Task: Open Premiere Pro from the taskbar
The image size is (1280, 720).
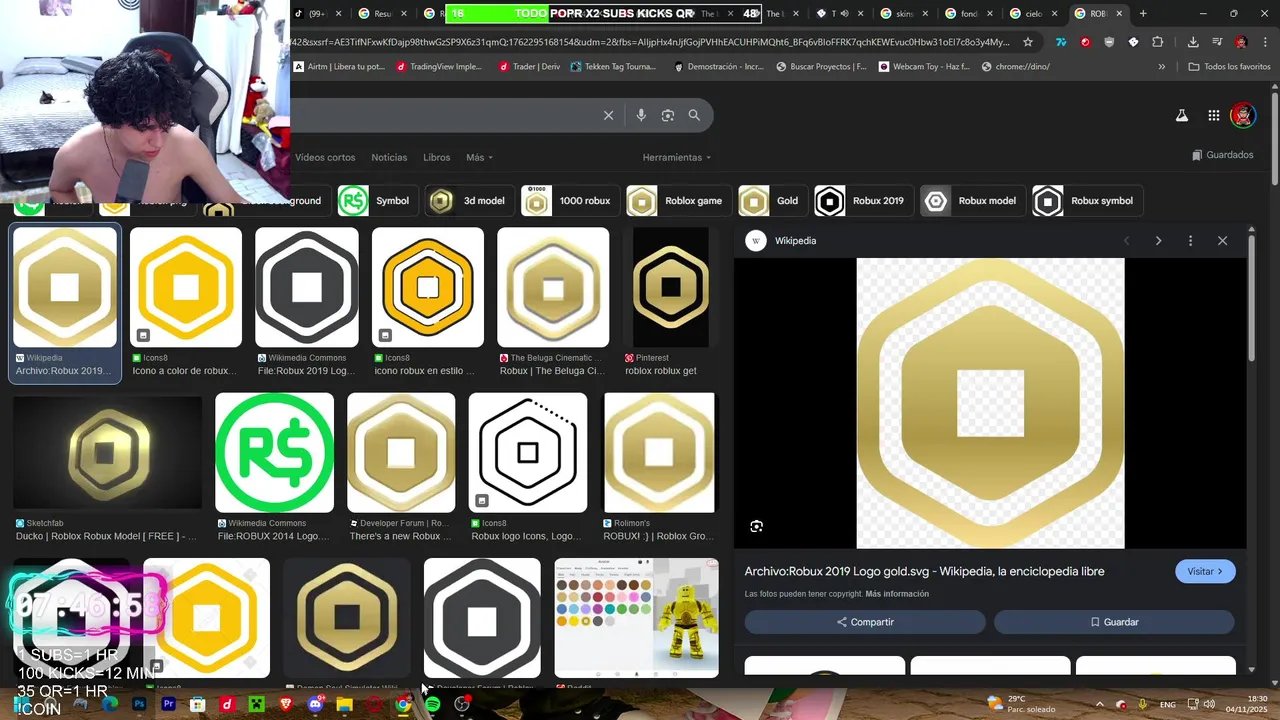Action: tap(168, 704)
